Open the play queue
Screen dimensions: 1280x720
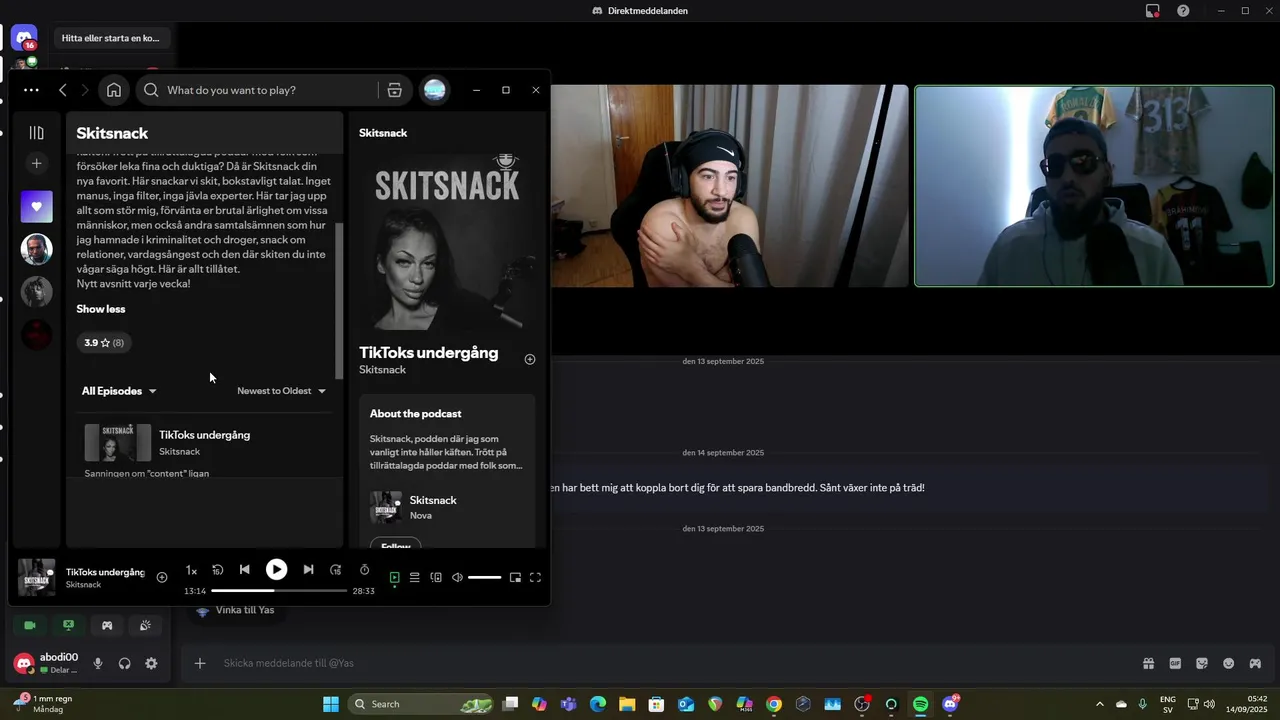coord(415,577)
